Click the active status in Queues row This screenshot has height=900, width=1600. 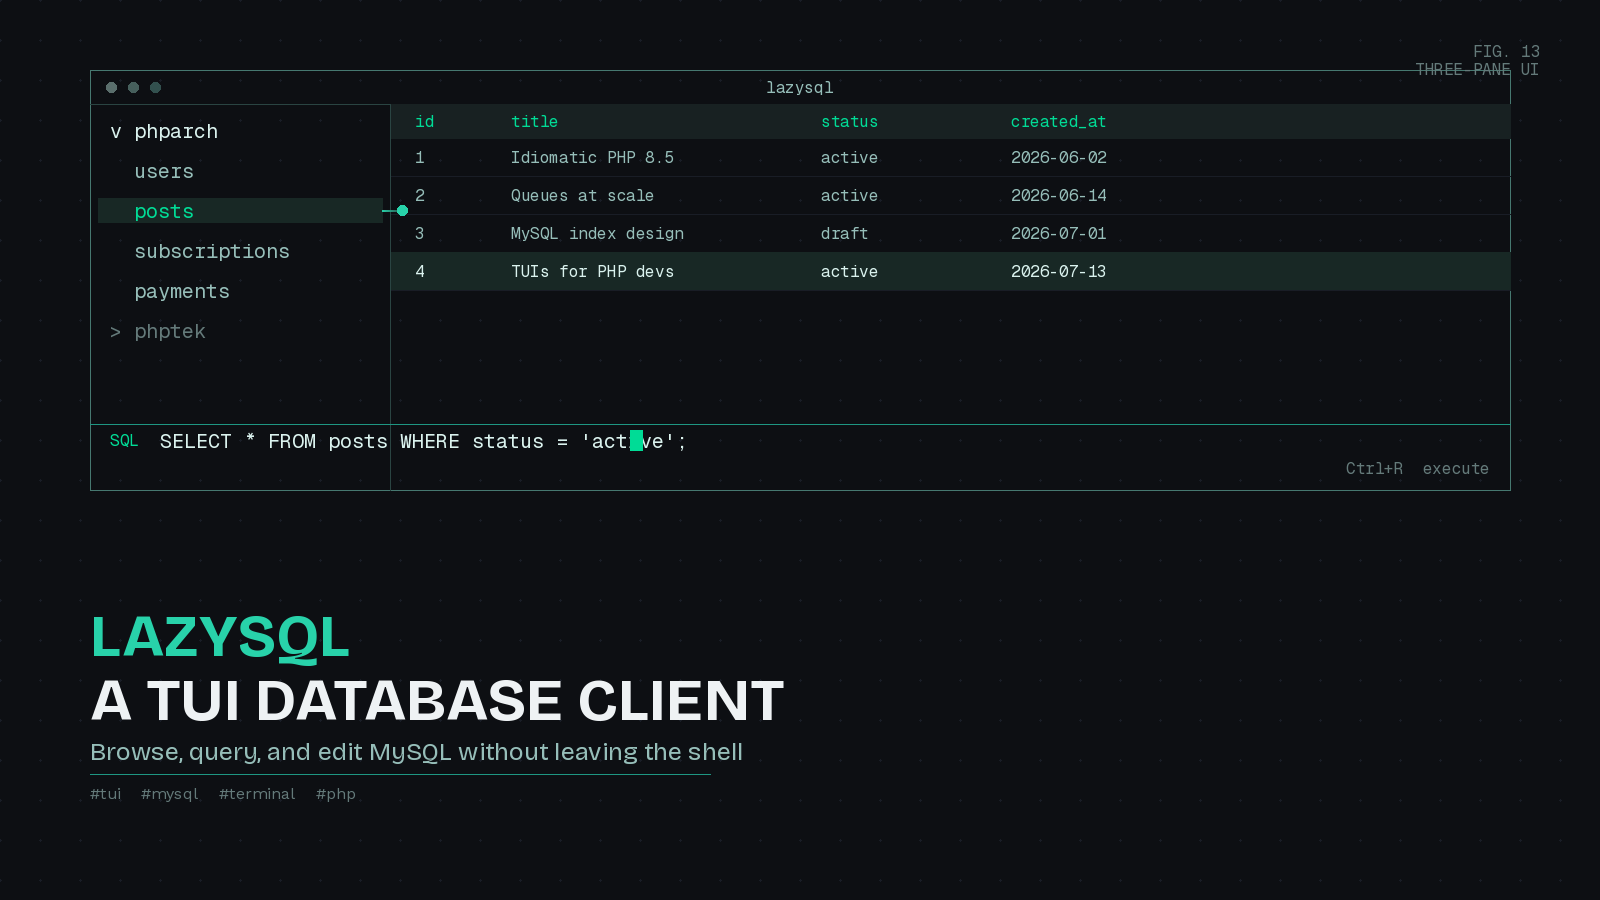click(x=849, y=196)
